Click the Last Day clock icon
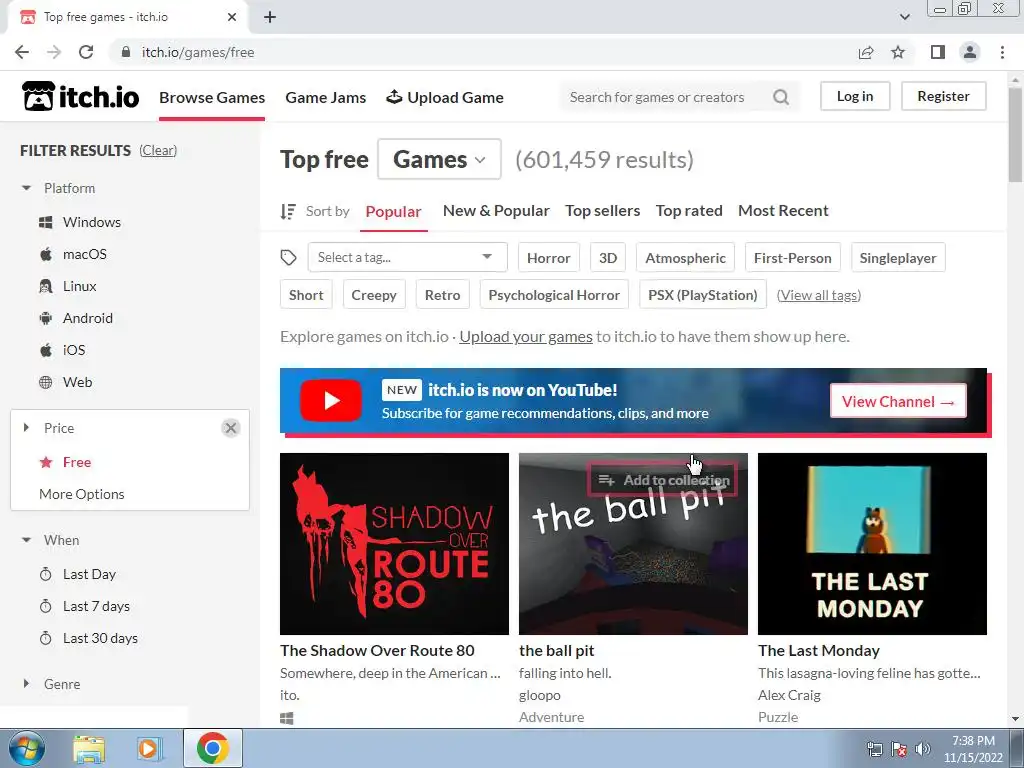This screenshot has height=768, width=1024. (46, 575)
